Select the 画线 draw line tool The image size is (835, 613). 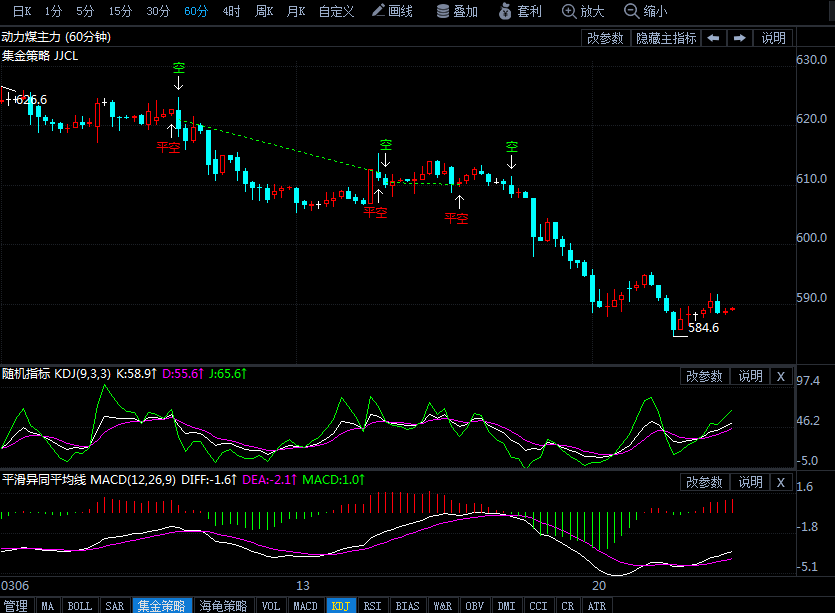coord(392,11)
